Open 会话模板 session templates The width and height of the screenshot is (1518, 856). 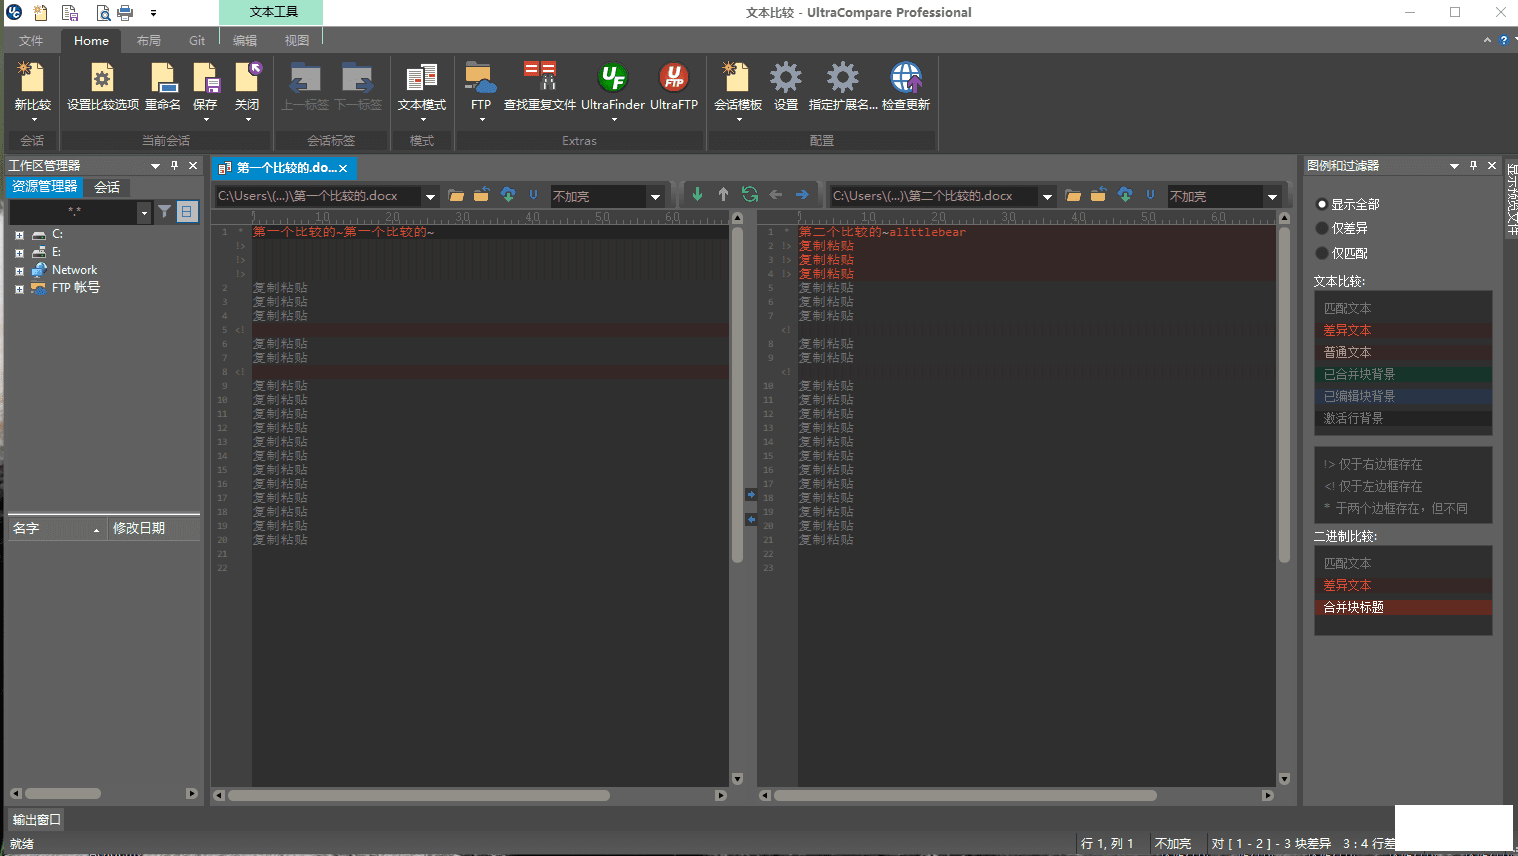(x=737, y=78)
